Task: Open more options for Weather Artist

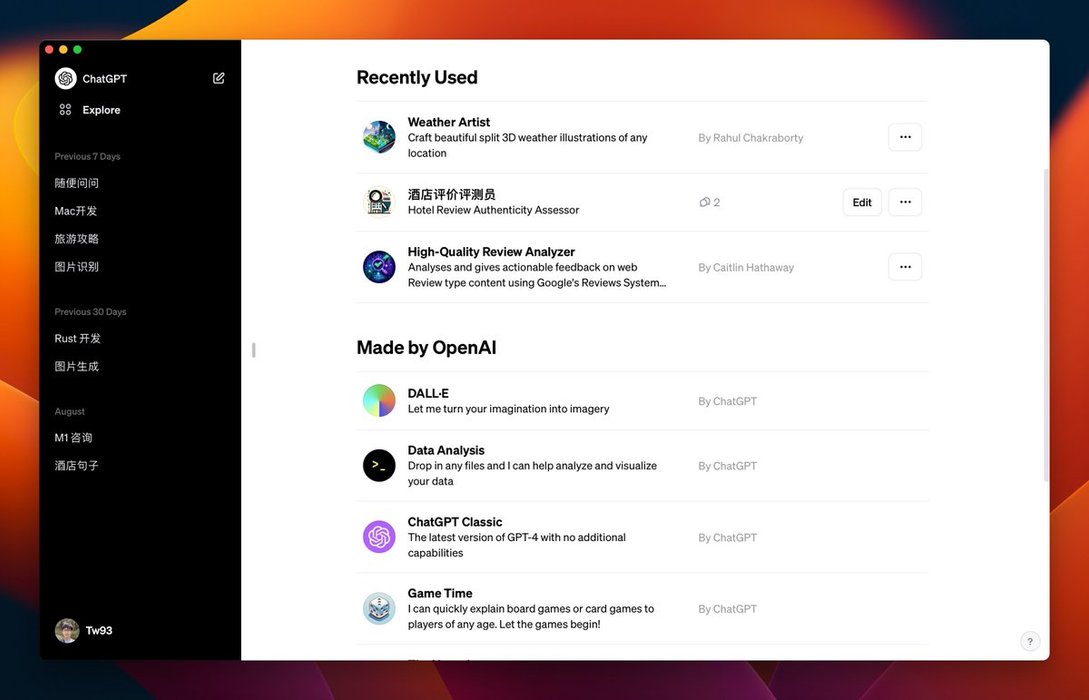Action: (905, 137)
